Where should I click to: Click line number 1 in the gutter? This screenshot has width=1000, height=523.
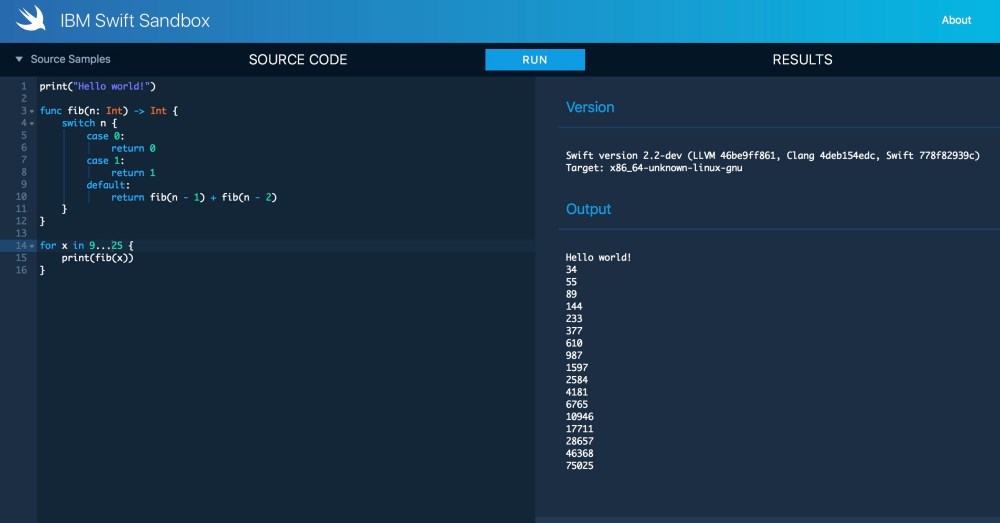coord(22,86)
